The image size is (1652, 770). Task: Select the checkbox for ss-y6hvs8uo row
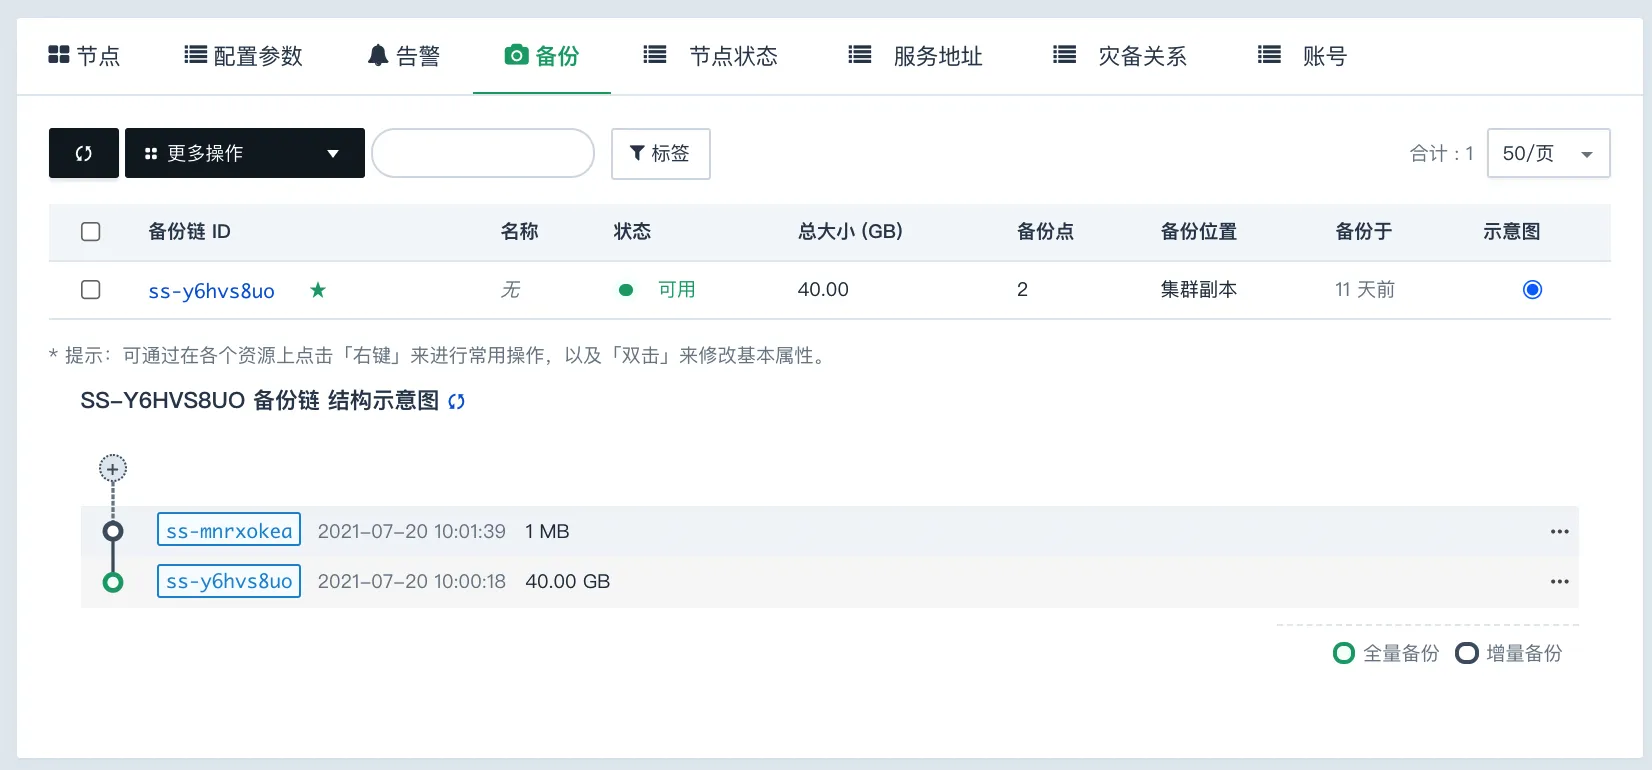[x=90, y=289]
